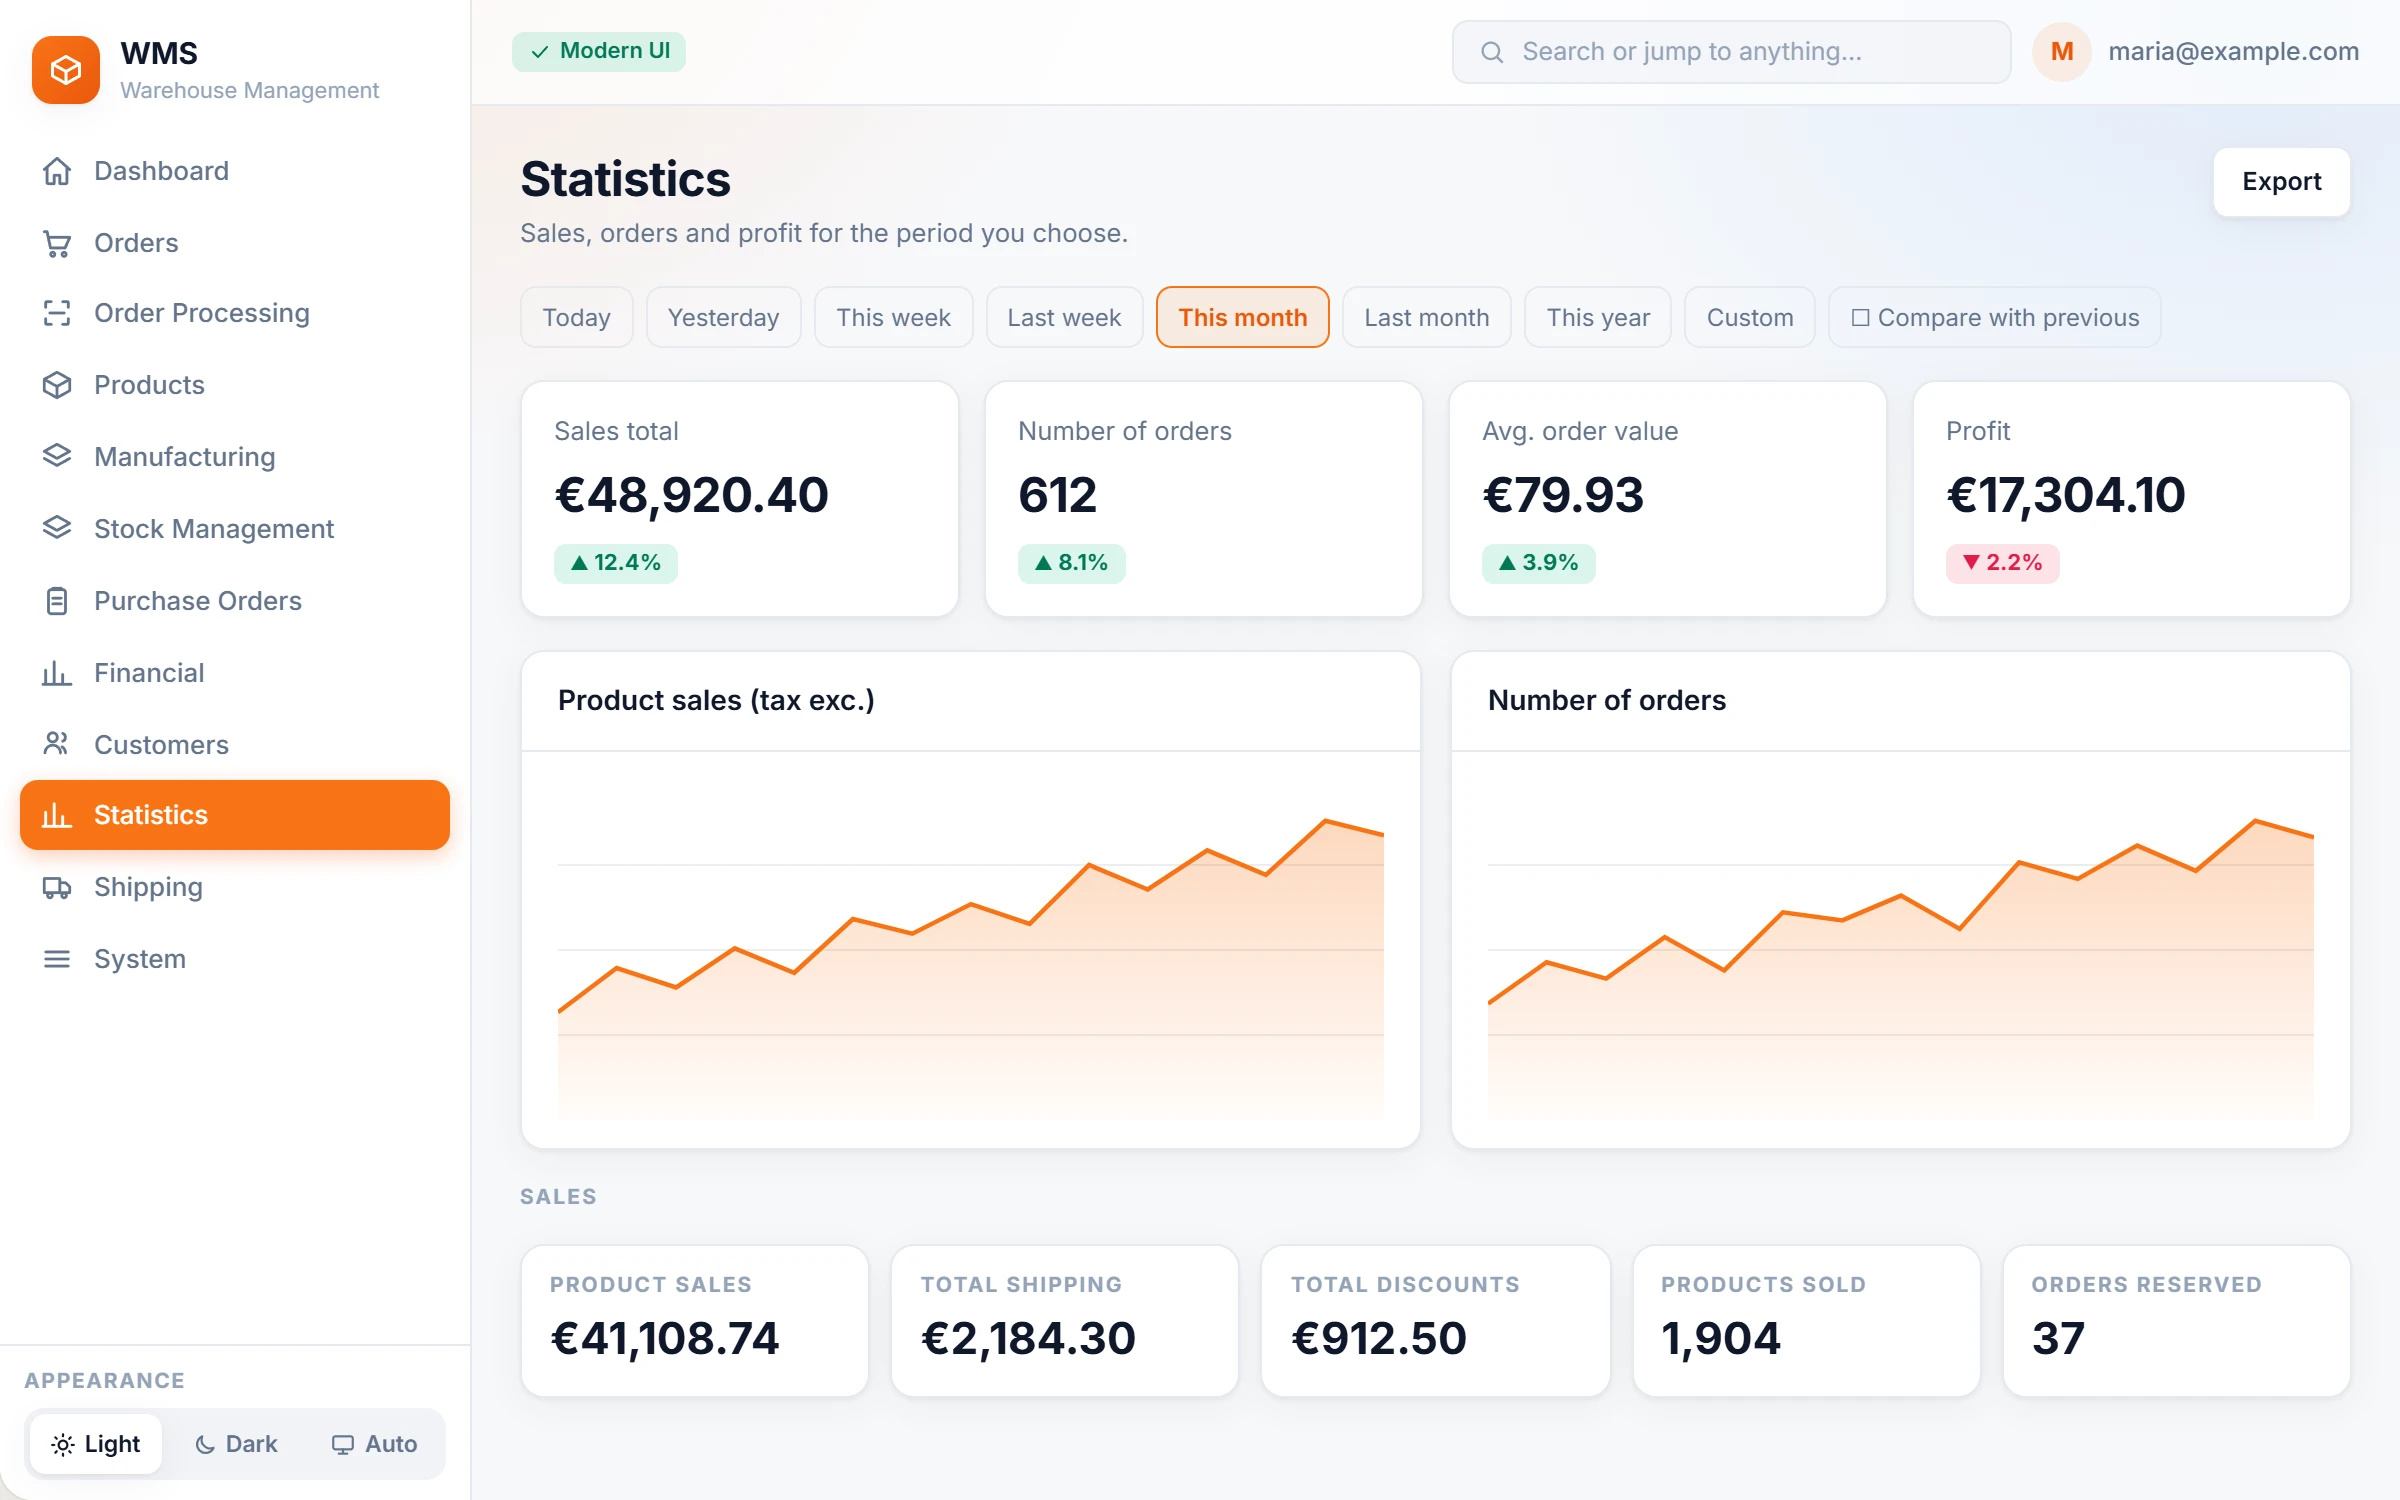Click the Number of orders chart area
2400x1500 pixels.
[x=1901, y=950]
